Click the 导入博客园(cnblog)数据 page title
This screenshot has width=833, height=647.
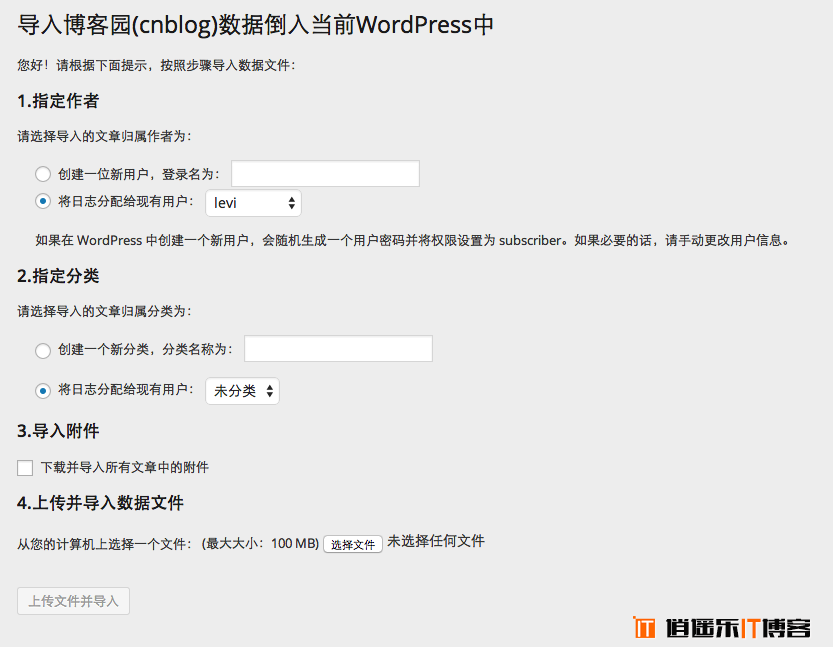(256, 25)
